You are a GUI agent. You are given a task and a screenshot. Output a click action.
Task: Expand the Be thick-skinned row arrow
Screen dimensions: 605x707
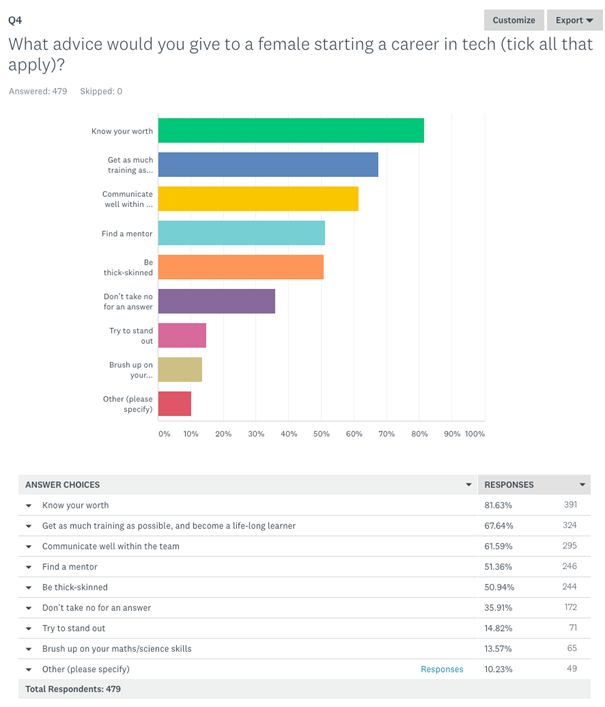pos(29,587)
